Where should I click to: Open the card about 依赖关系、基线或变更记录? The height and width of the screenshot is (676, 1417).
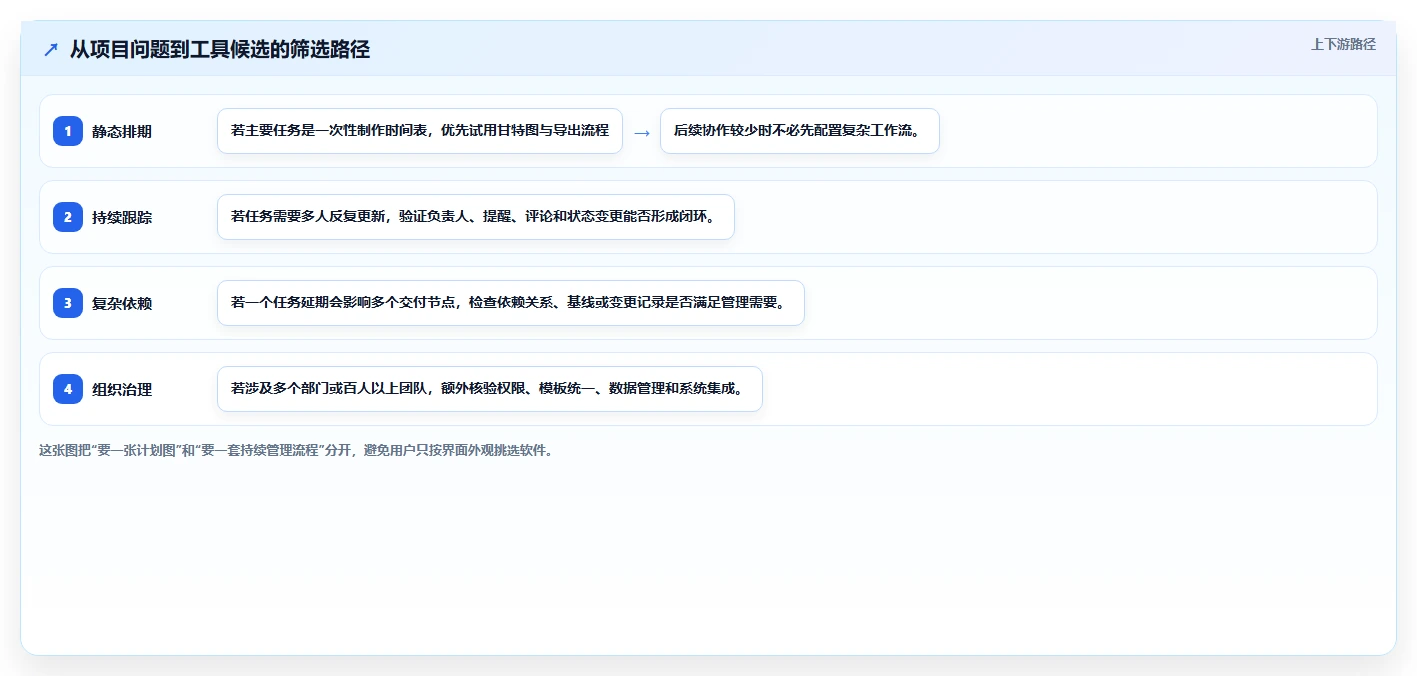(511, 303)
